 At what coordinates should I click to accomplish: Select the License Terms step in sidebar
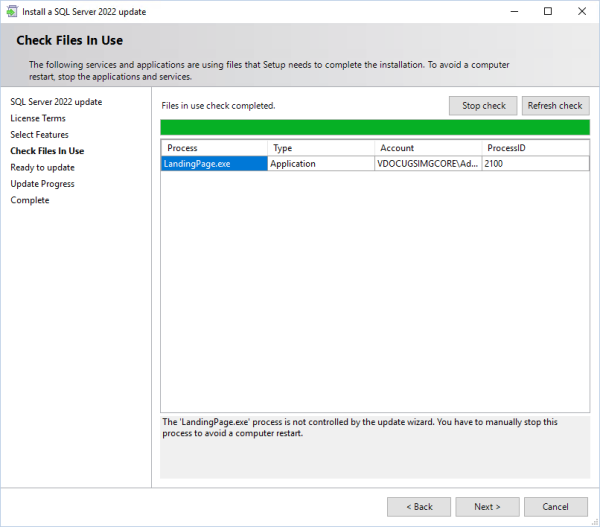39,118
